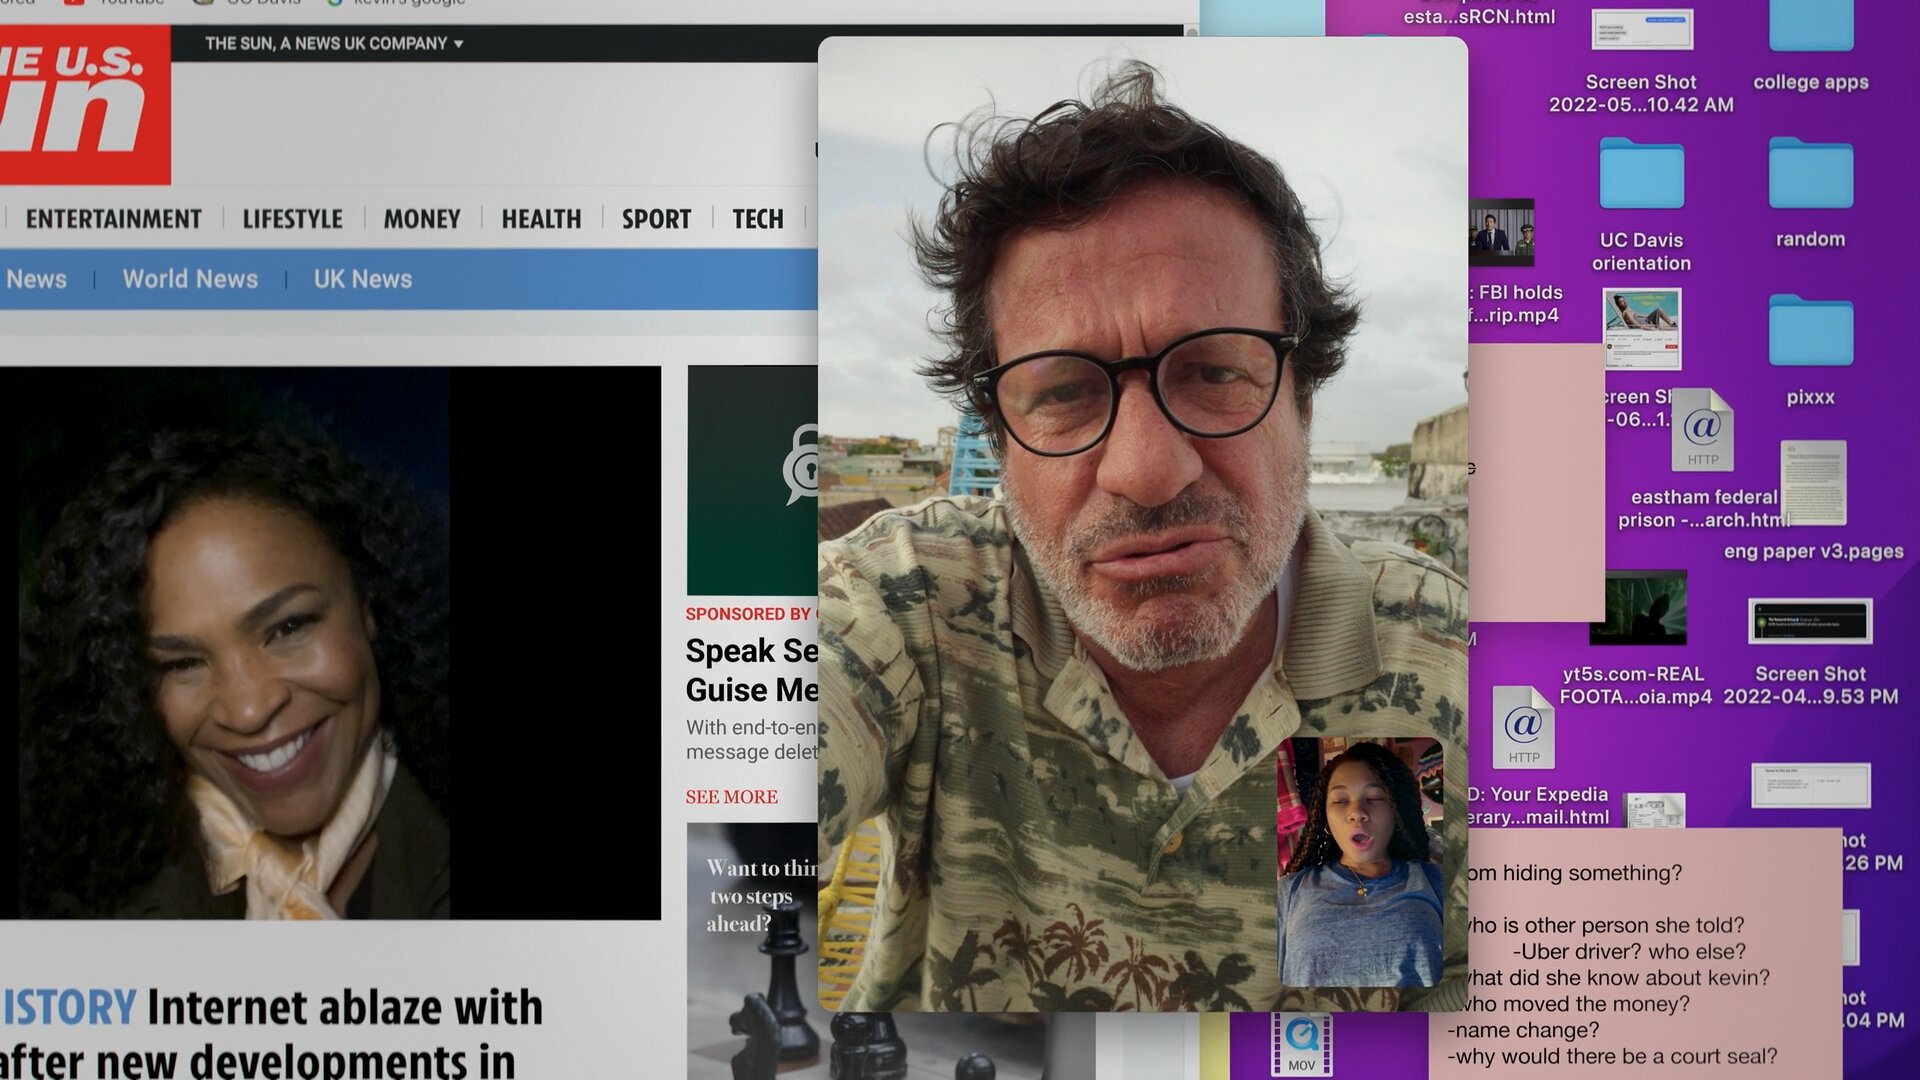Click the SEE MORE sponsored link
Viewport: 1920px width, 1080px height.
tap(731, 797)
